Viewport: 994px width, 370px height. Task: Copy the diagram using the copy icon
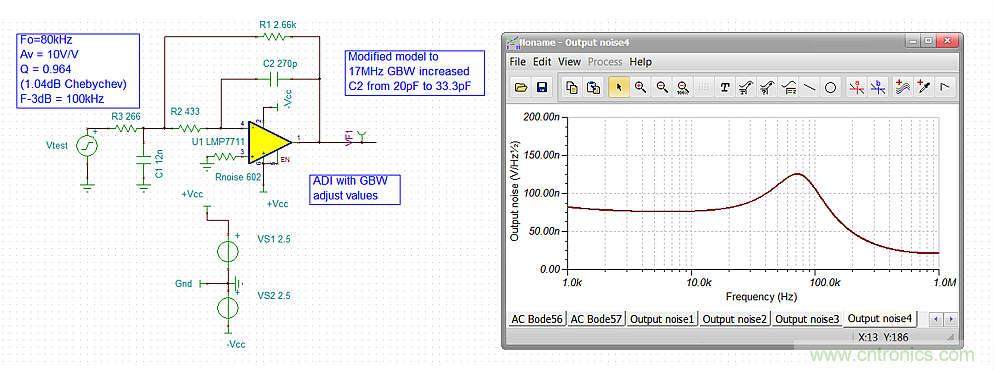(x=572, y=88)
